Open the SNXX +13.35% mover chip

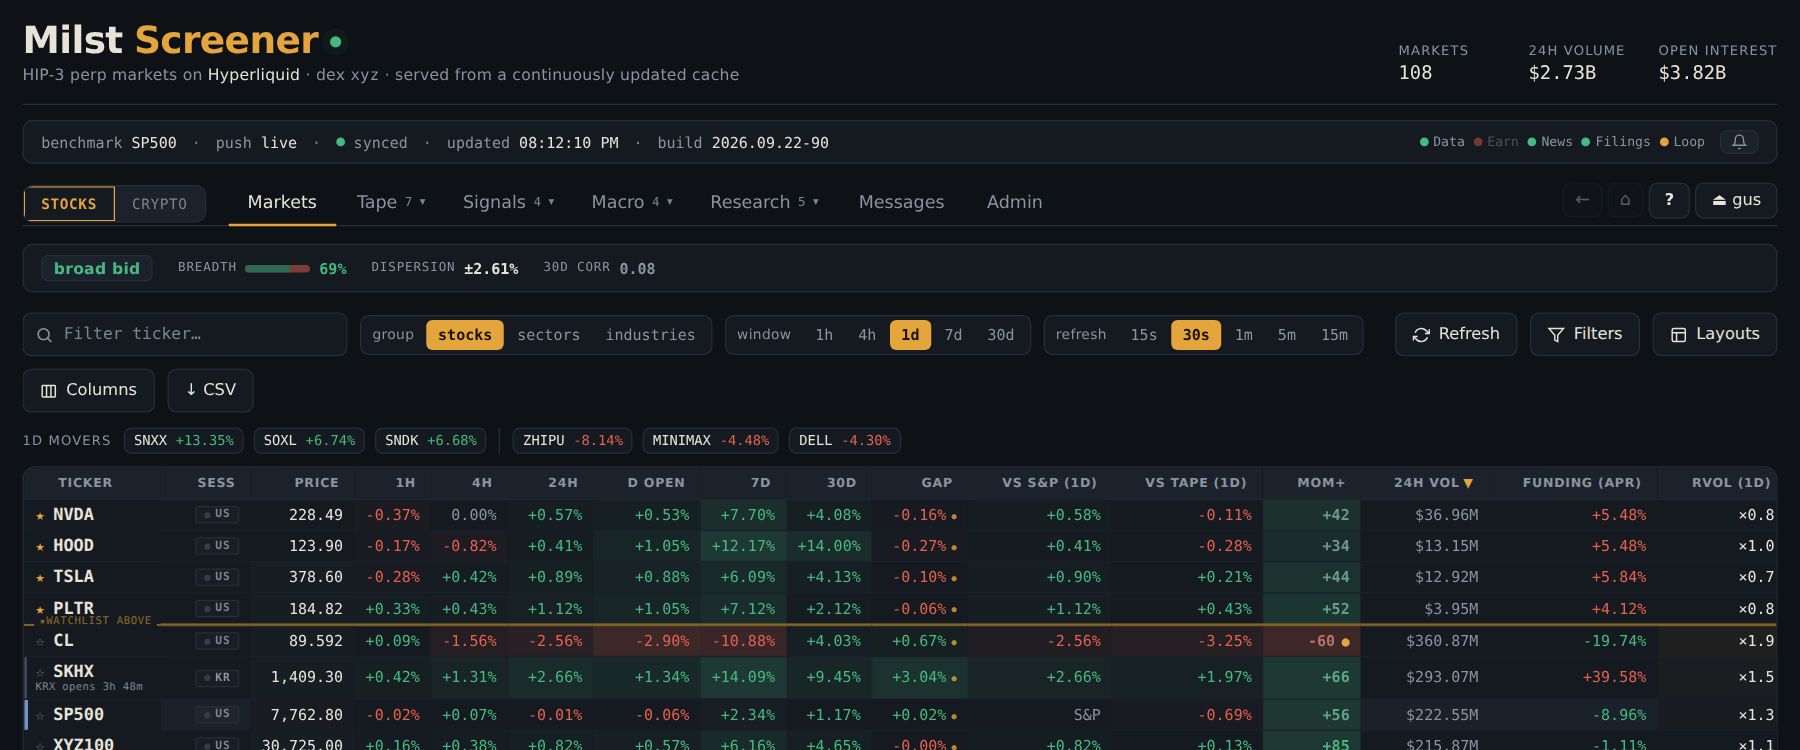pyautogui.click(x=184, y=441)
